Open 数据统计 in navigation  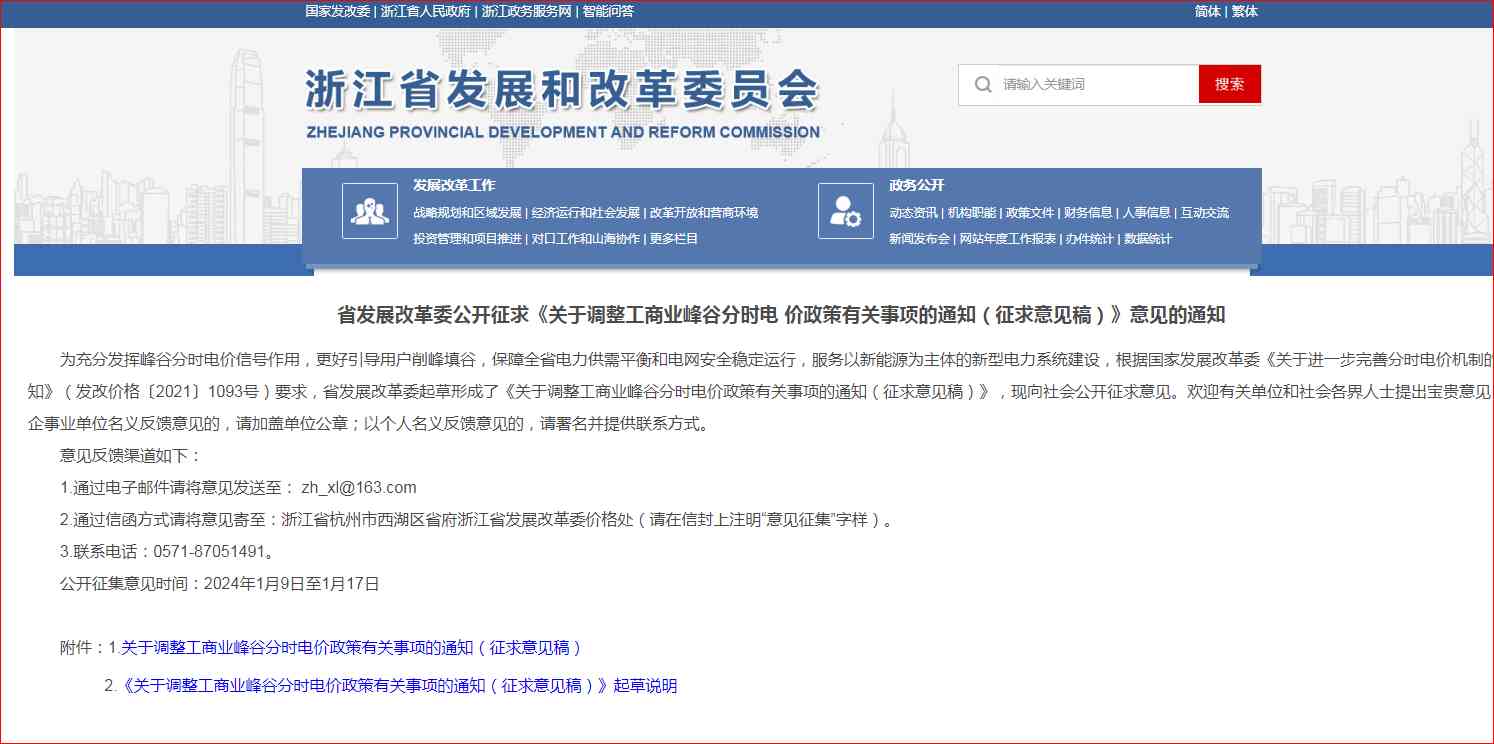click(x=1148, y=239)
